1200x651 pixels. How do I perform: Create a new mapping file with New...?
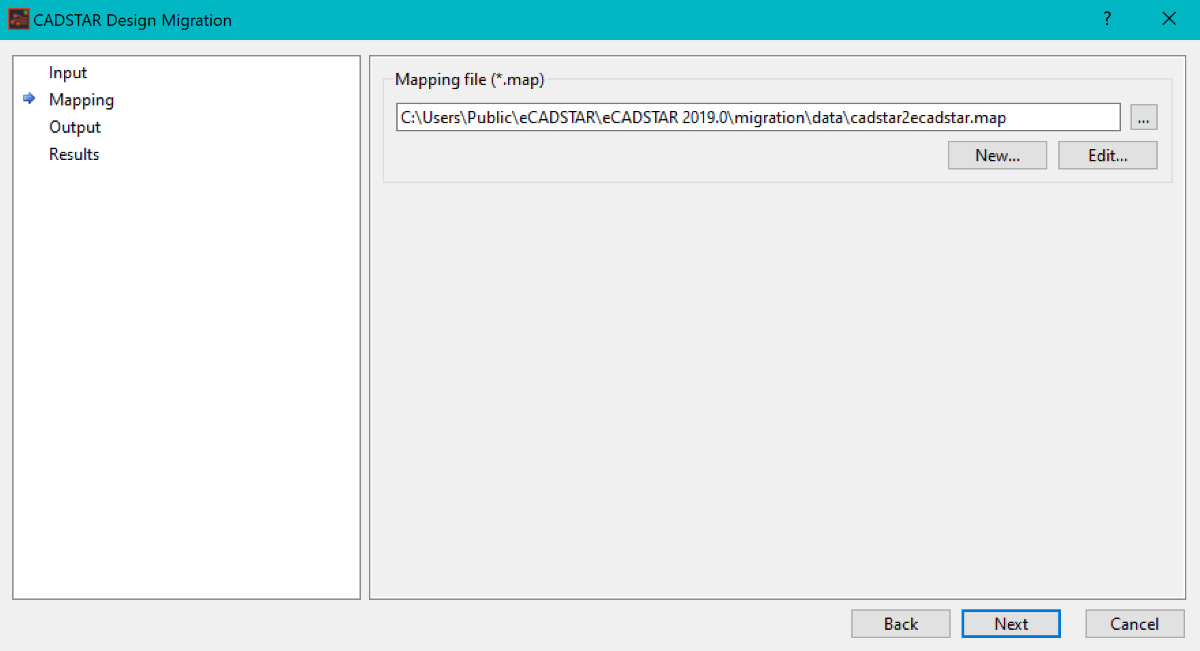point(997,155)
